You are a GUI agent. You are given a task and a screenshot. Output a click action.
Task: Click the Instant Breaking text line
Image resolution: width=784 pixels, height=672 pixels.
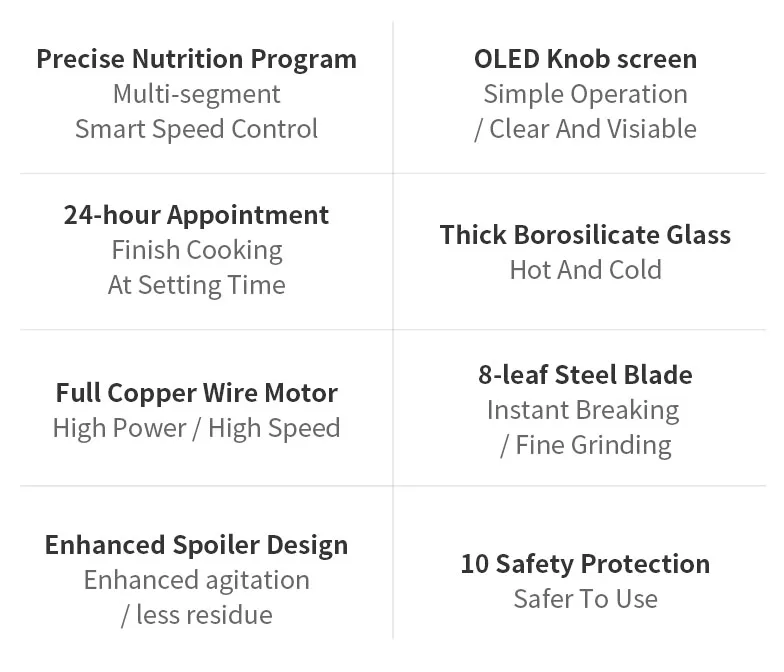click(x=583, y=410)
